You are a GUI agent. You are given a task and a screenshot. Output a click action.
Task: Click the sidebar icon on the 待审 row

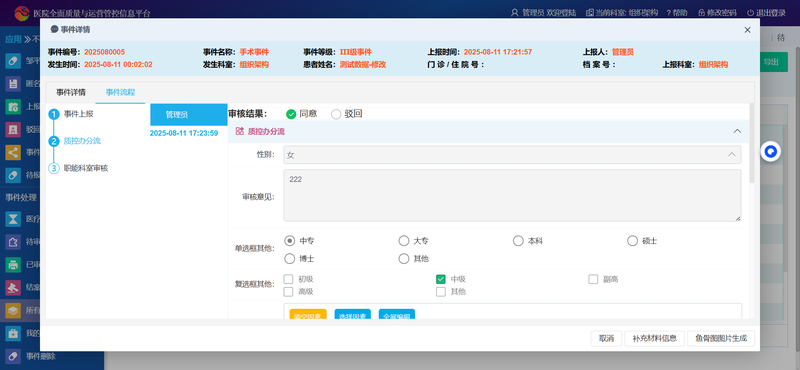coord(13,241)
